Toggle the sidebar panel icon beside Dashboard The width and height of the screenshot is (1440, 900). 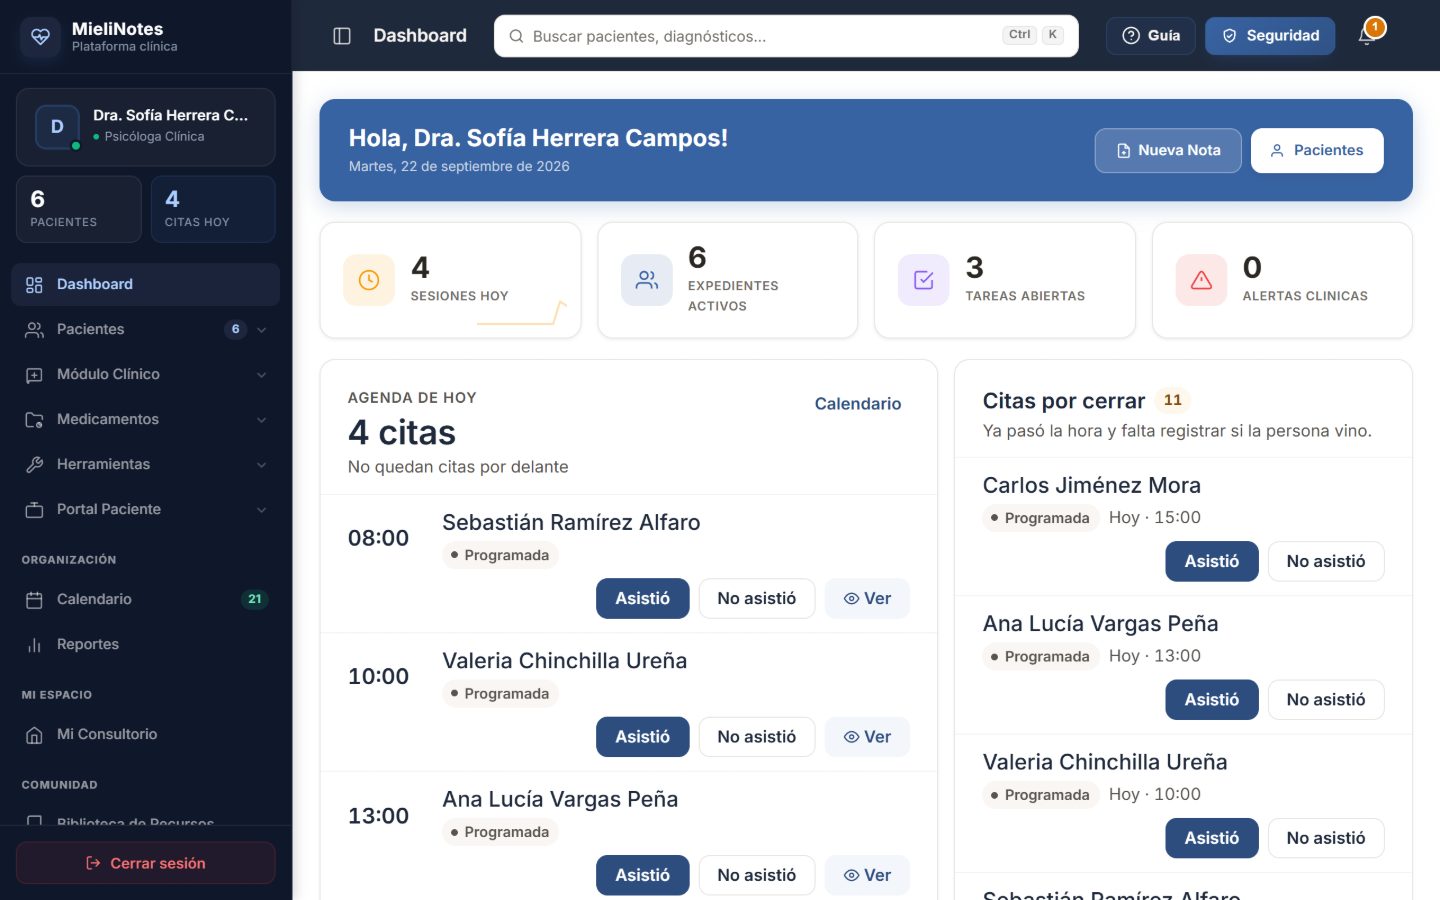(x=342, y=36)
